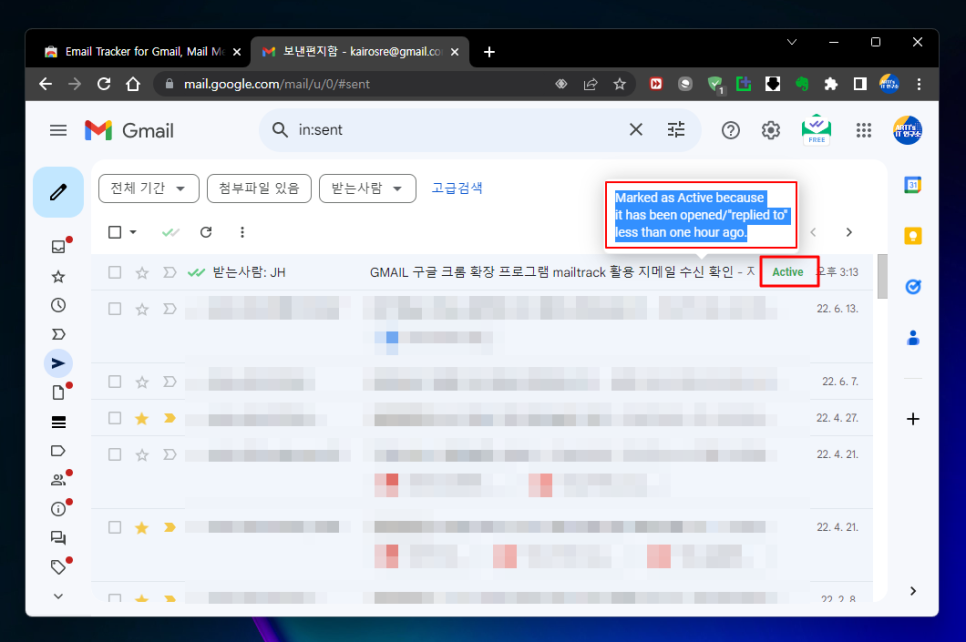Star the 22. 6. 7. email

click(x=142, y=382)
